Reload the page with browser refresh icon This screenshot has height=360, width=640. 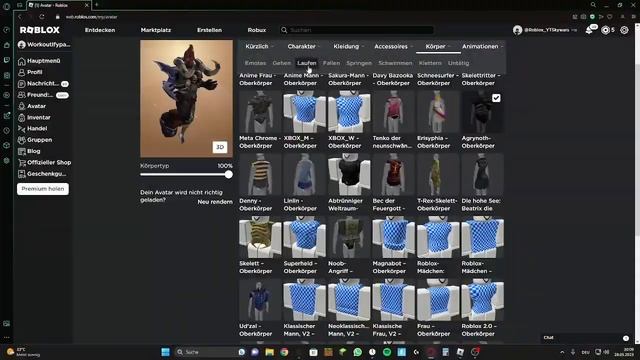[42, 17]
